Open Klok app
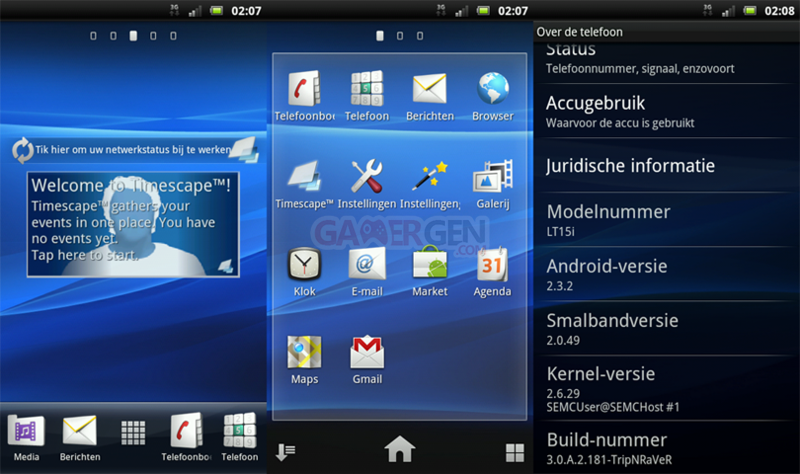This screenshot has width=800, height=474. (x=304, y=271)
